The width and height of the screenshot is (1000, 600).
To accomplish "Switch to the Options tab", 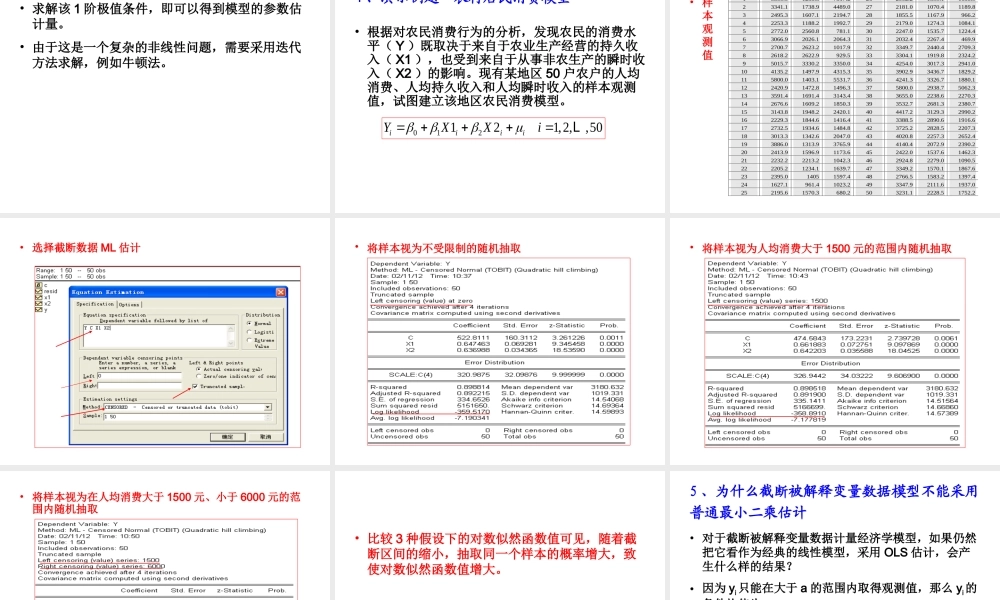I will pos(129,304).
